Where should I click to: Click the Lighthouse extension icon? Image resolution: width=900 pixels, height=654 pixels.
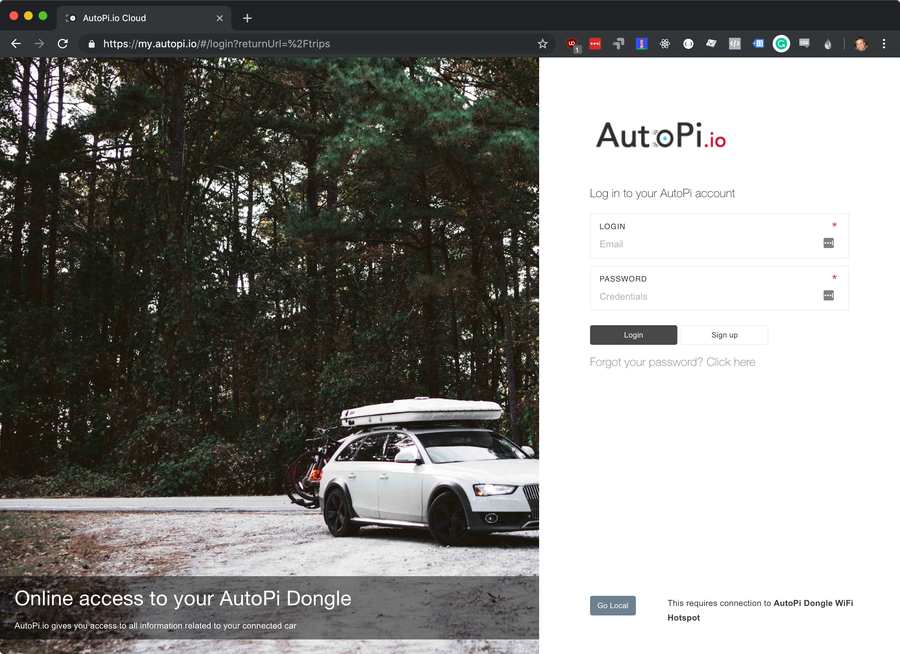tap(642, 44)
